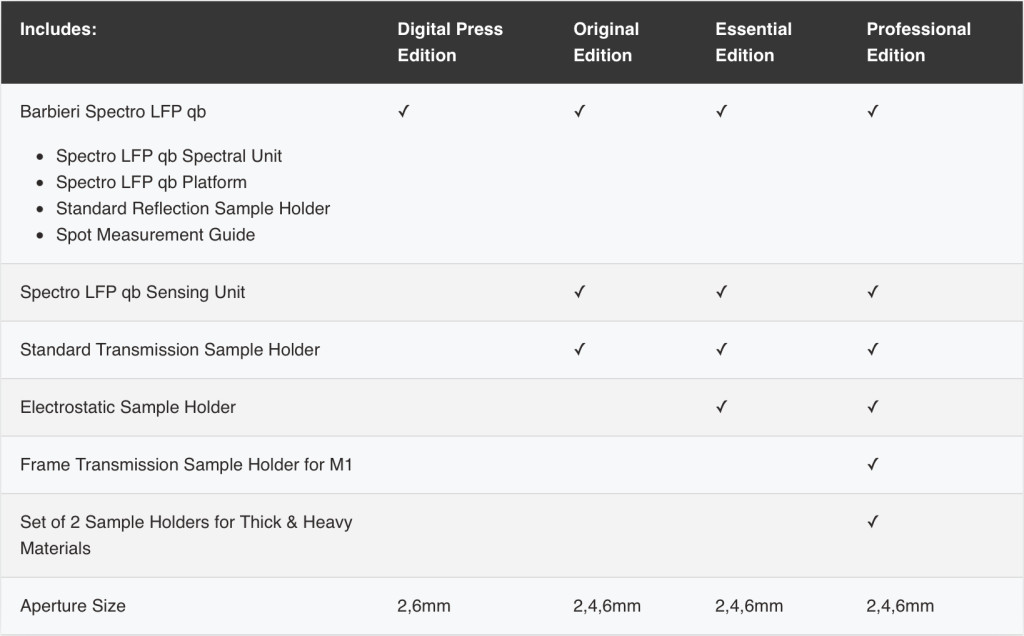The height and width of the screenshot is (636, 1024).
Task: Click the Professional Edition column header
Action: click(x=918, y=42)
